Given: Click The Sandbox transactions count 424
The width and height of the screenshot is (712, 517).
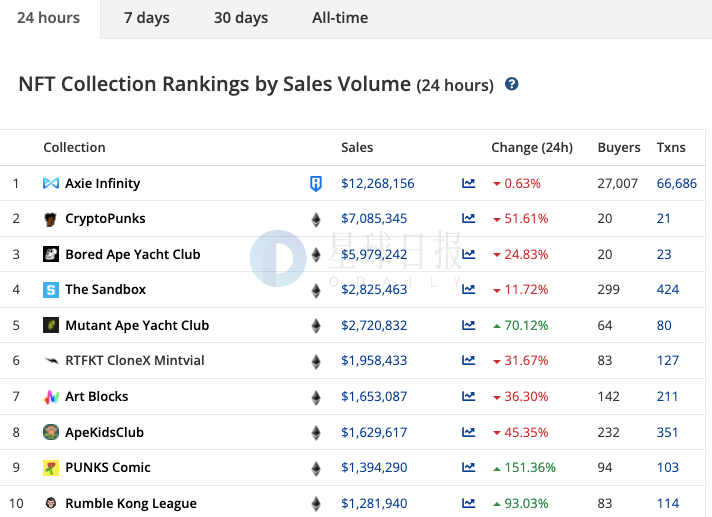Looking at the screenshot, I should click(668, 290).
